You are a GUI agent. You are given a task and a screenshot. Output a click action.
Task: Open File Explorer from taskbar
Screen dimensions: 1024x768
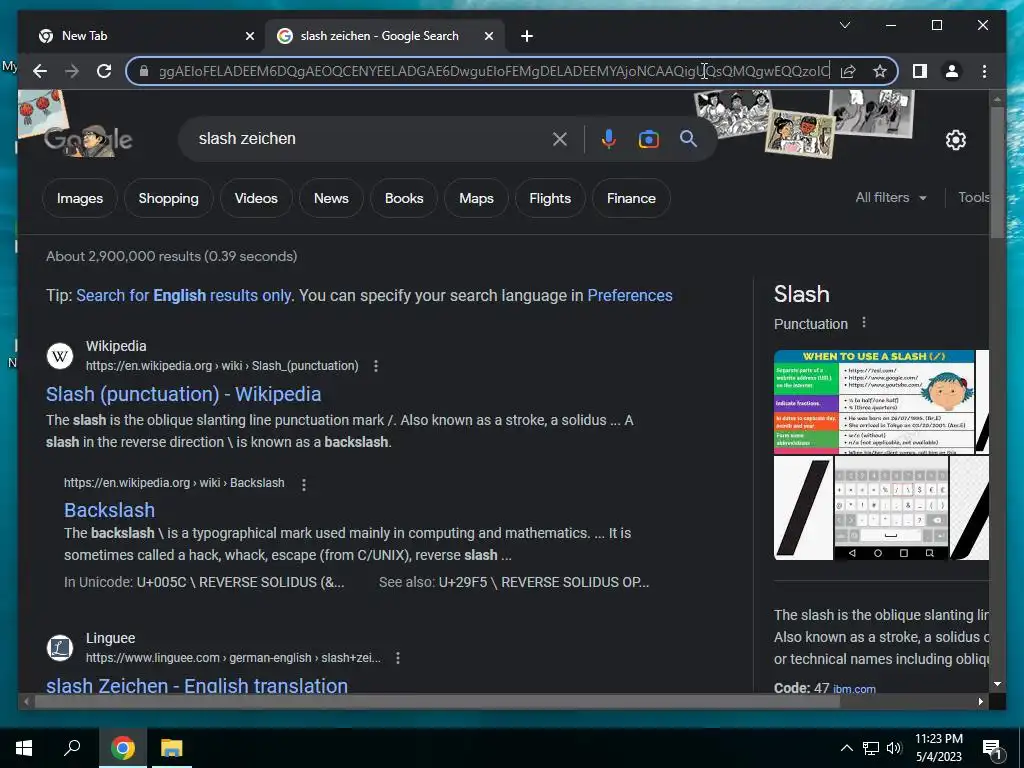pyautogui.click(x=172, y=748)
